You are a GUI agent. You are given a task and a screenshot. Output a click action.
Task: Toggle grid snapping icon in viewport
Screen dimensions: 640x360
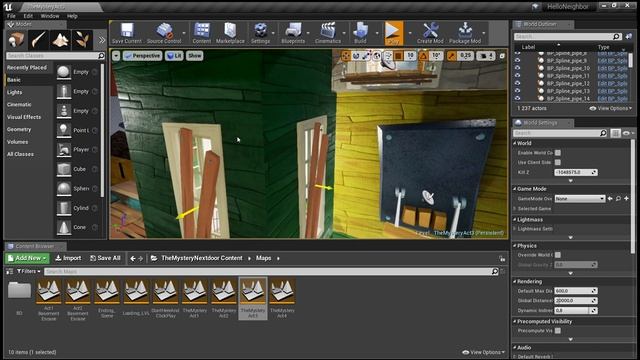(399, 56)
